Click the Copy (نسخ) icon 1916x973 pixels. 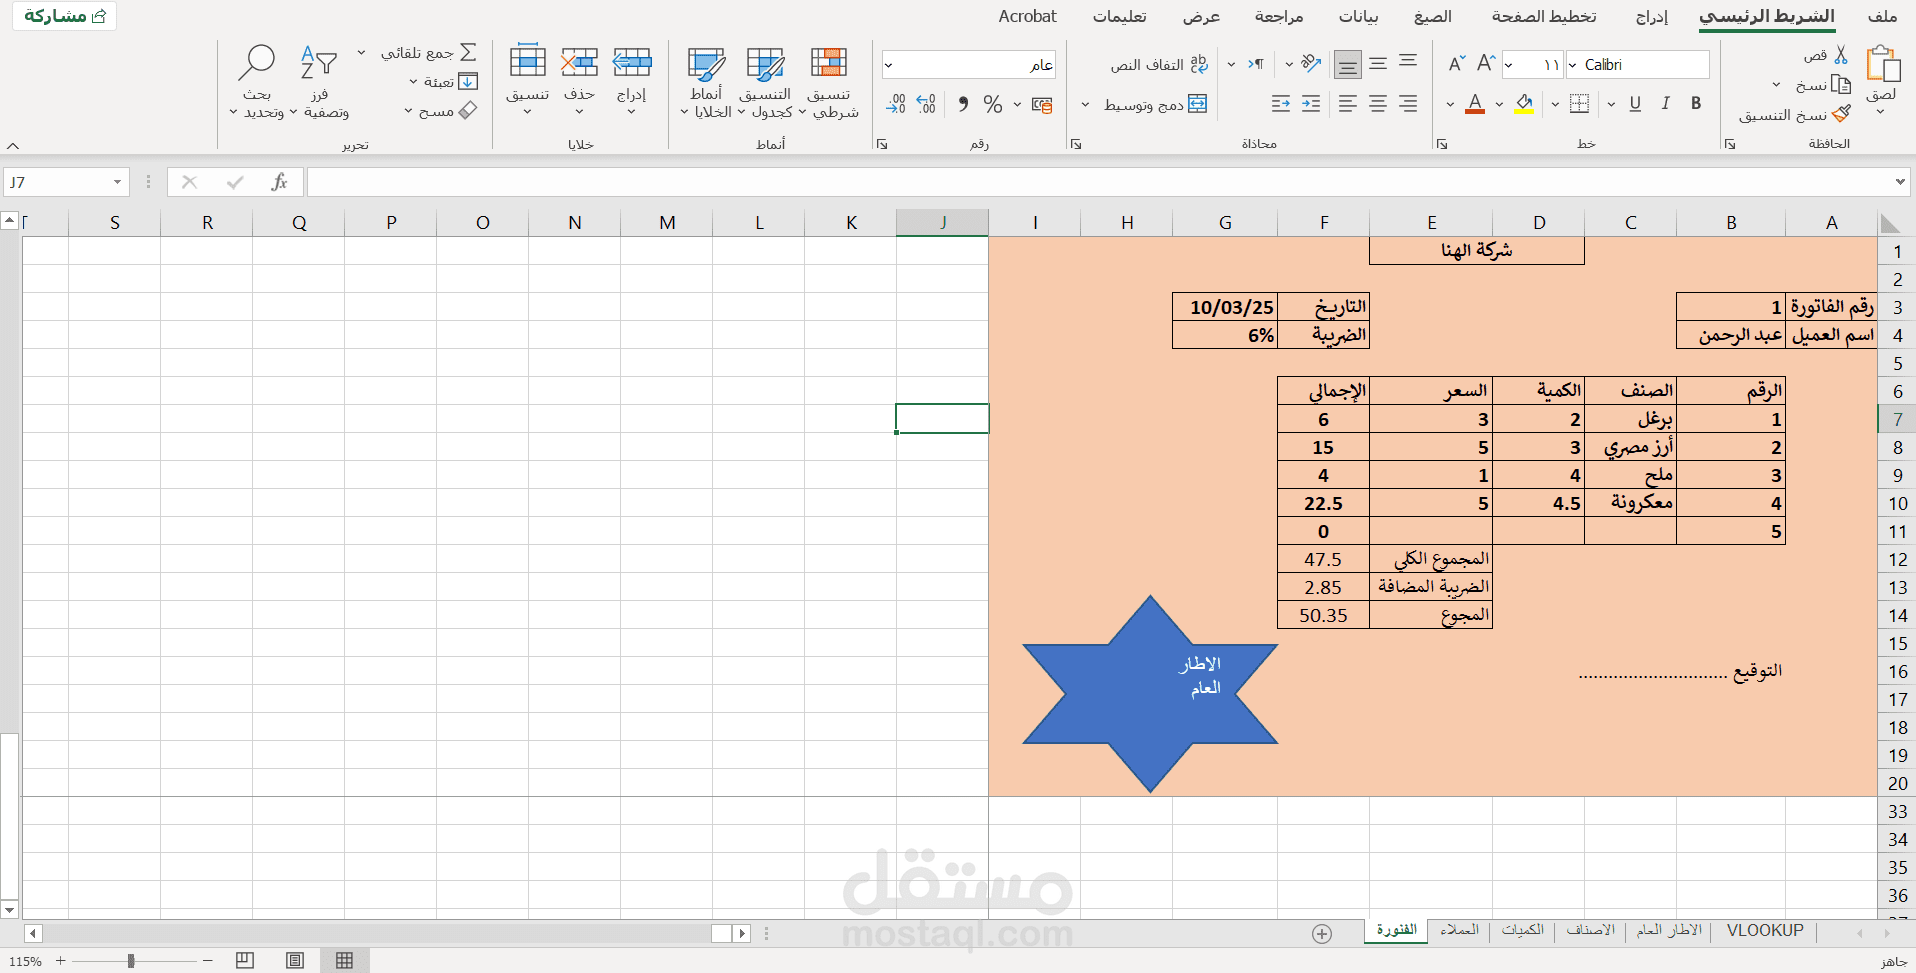1841,85
